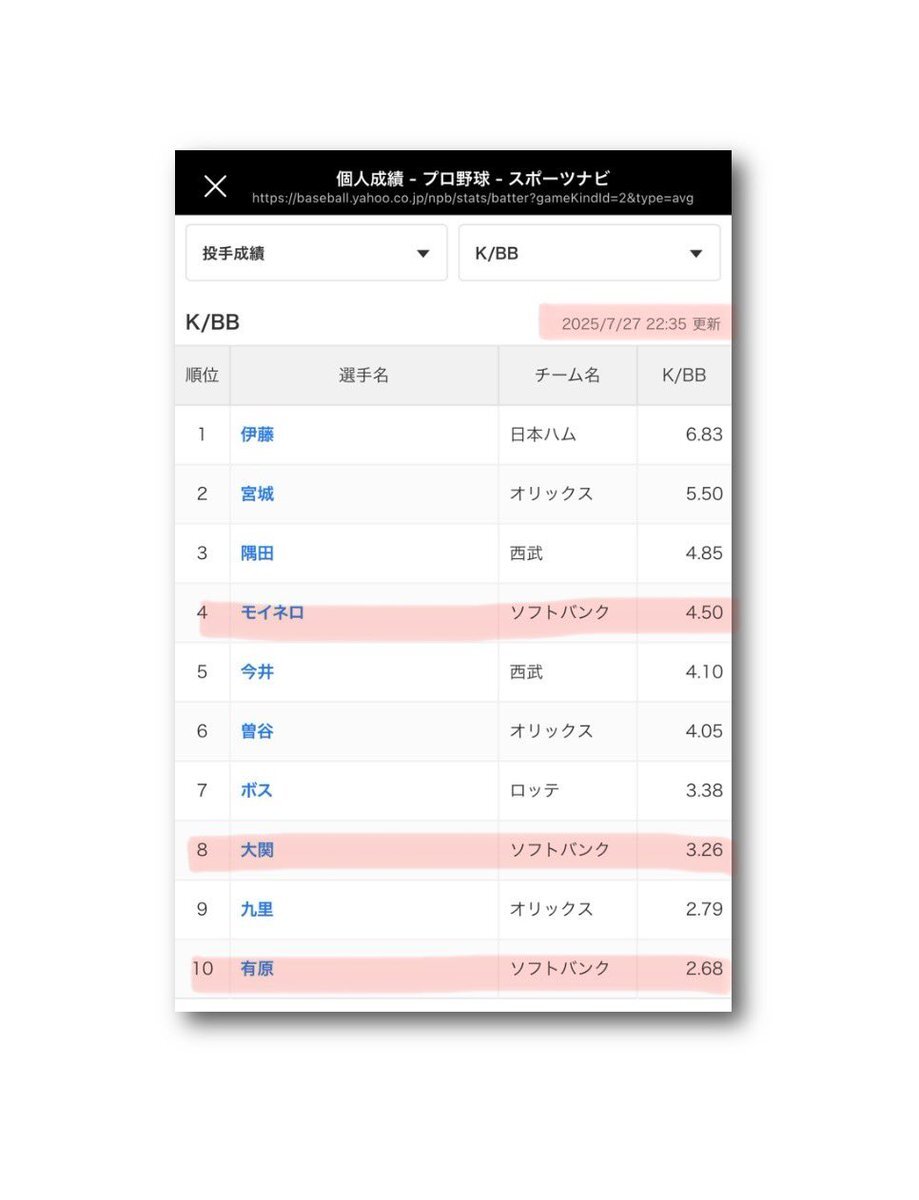Screen dimensions: 919x1200
Task: Open player 今井's profile link
Action: (257, 672)
